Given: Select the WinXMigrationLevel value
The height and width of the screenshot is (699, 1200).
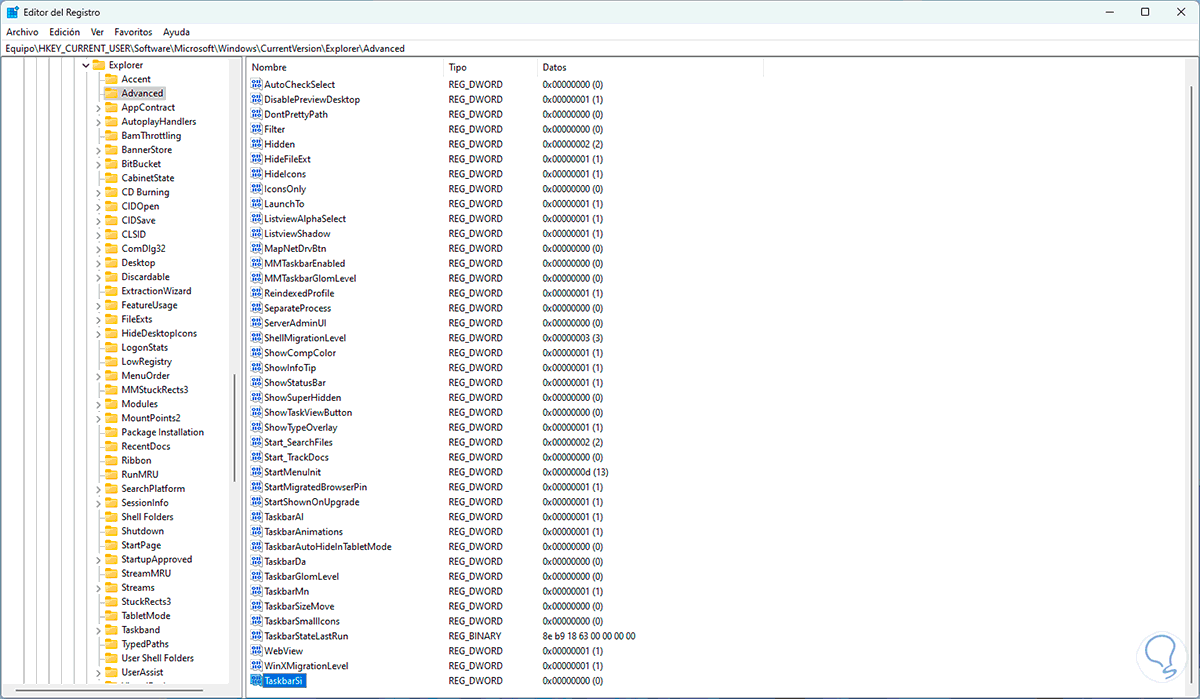Looking at the screenshot, I should pyautogui.click(x=306, y=666).
